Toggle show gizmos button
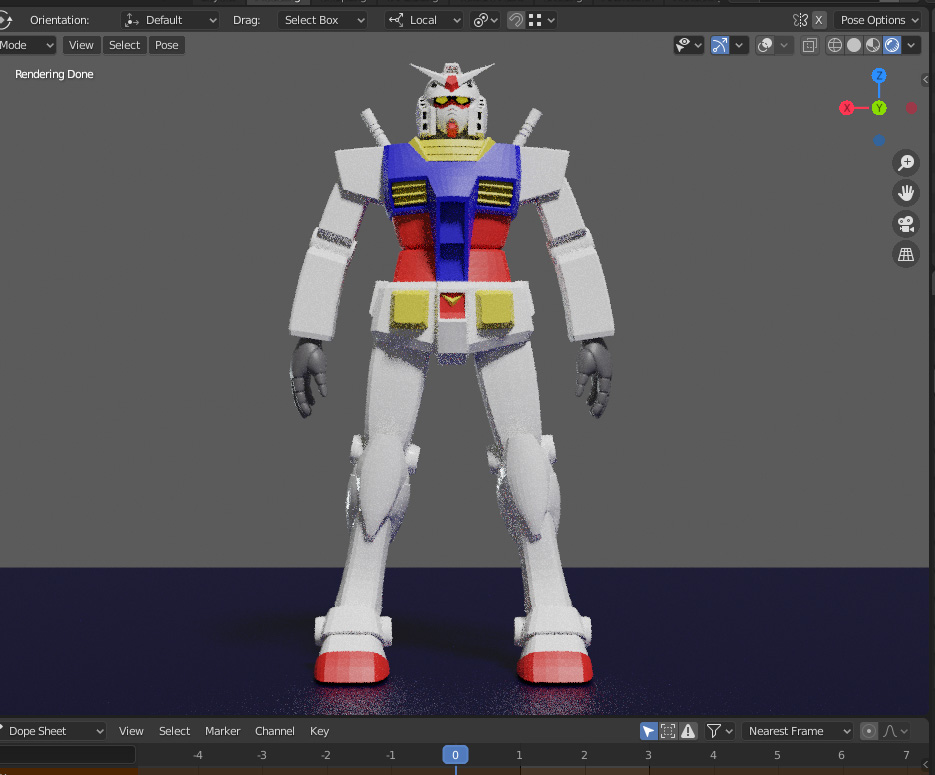The image size is (935, 775). coord(720,45)
